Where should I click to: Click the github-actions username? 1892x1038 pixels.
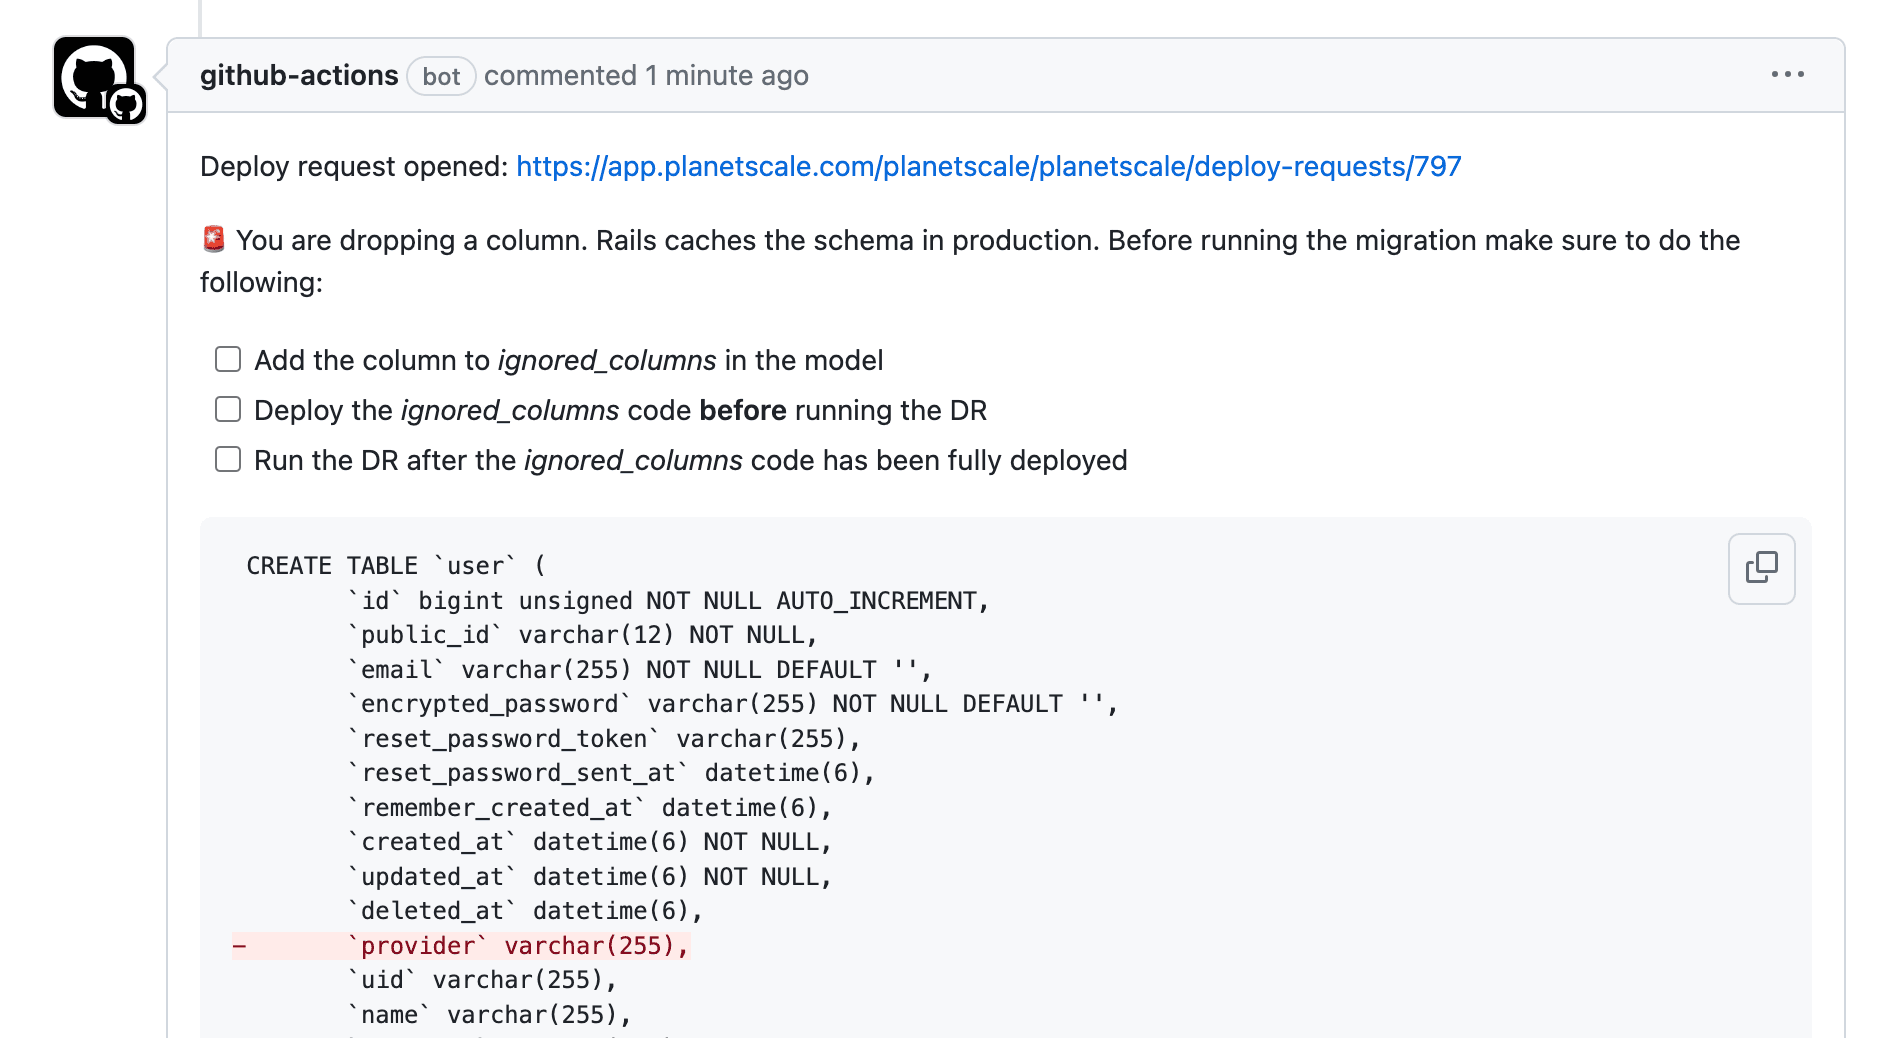[299, 75]
